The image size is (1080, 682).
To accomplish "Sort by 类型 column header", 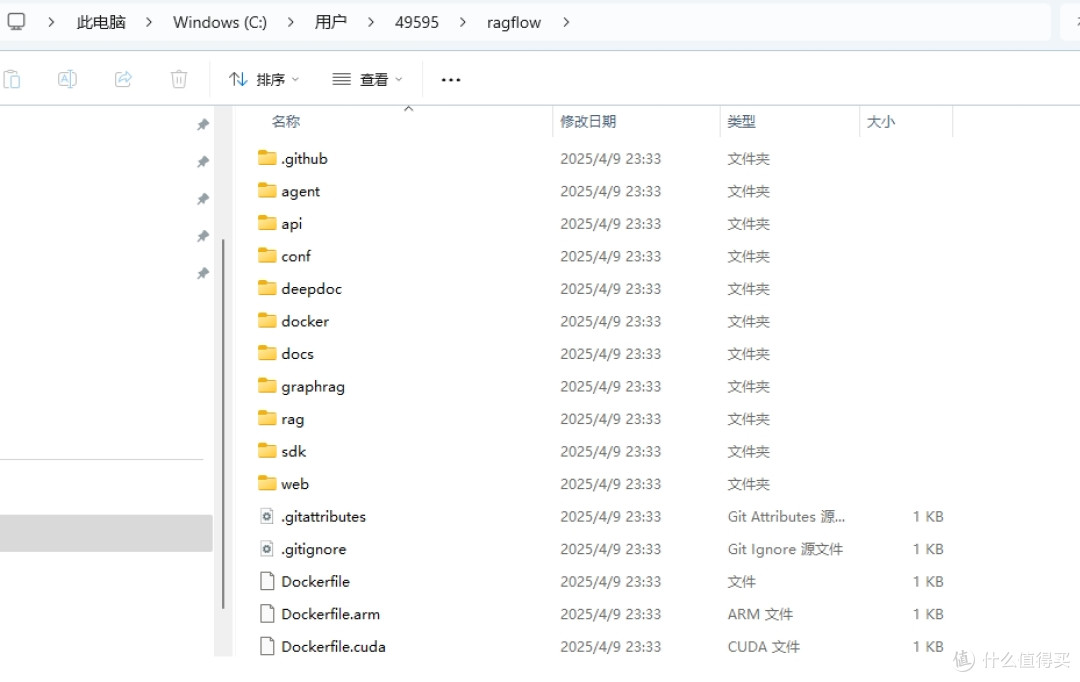I will pyautogui.click(x=742, y=122).
